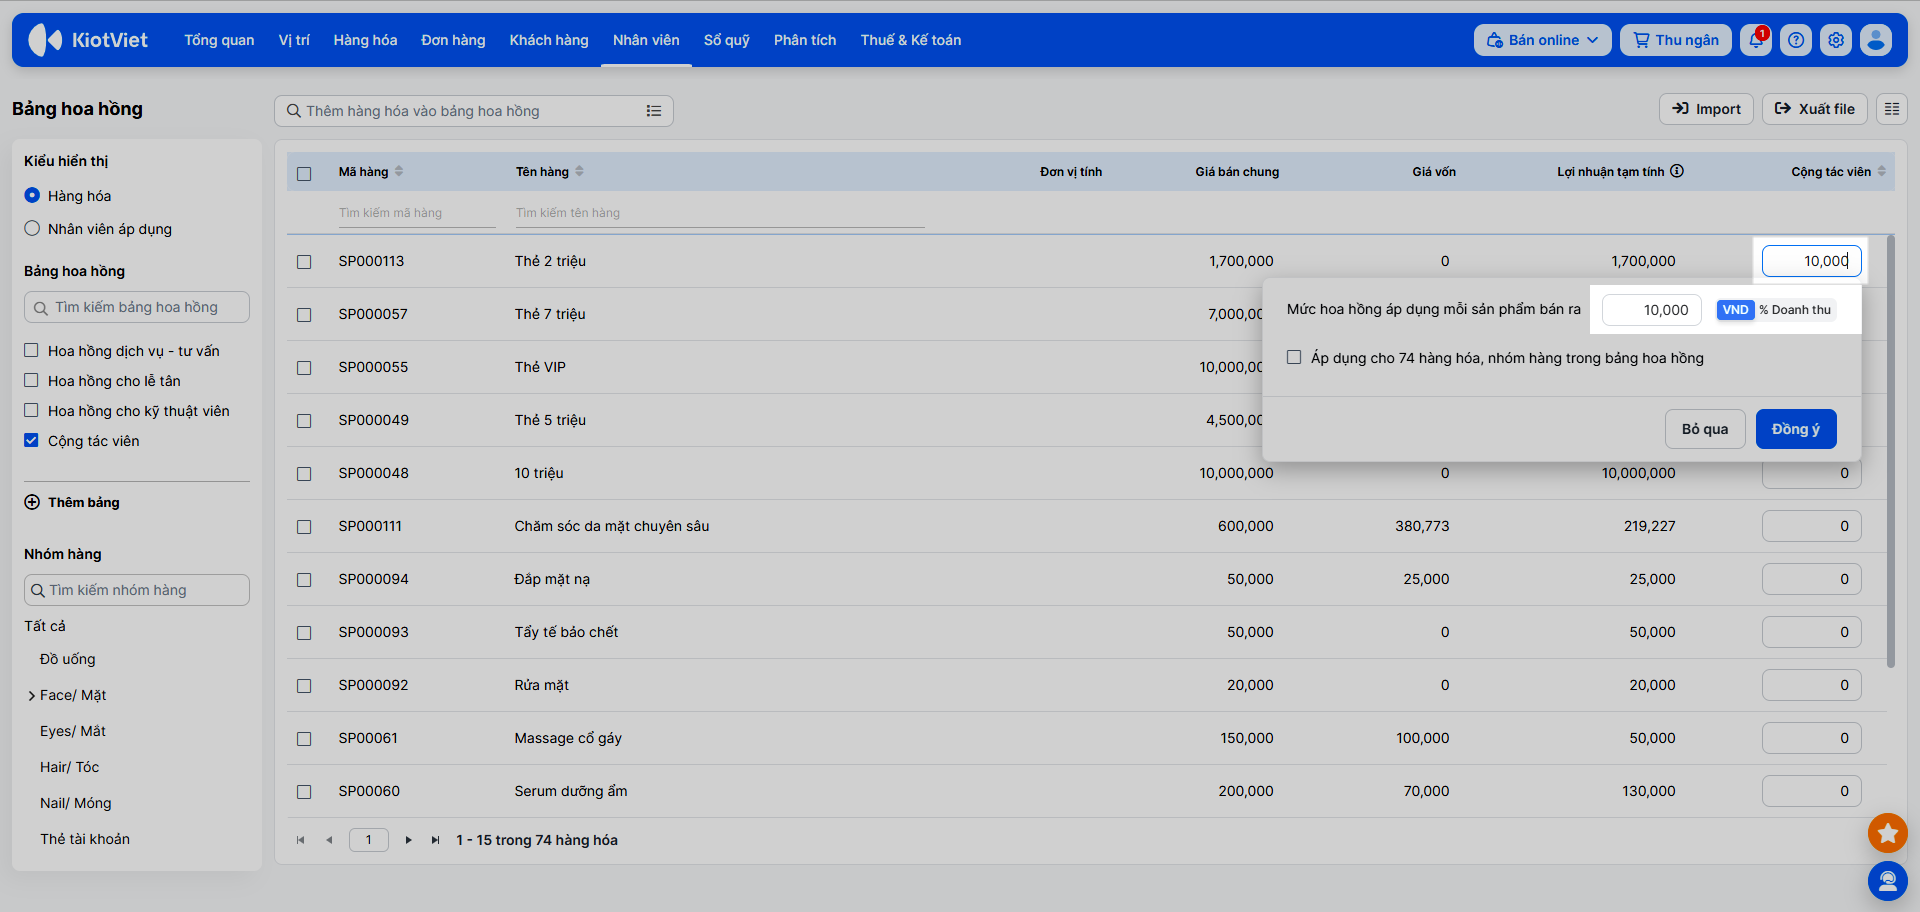Open the help question mark icon
Viewport: 1920px width, 912px height.
pyautogui.click(x=1796, y=40)
